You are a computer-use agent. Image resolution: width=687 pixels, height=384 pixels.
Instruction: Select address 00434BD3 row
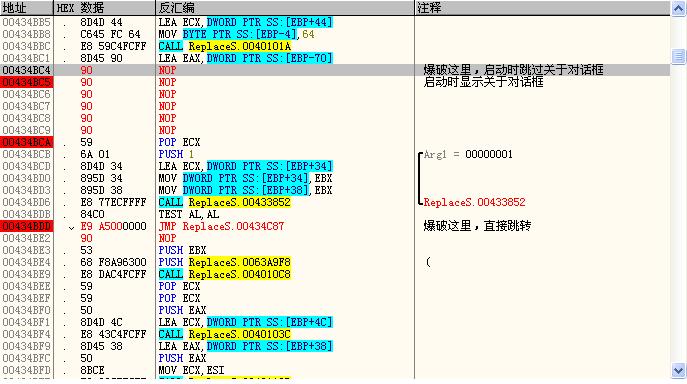pos(27,190)
